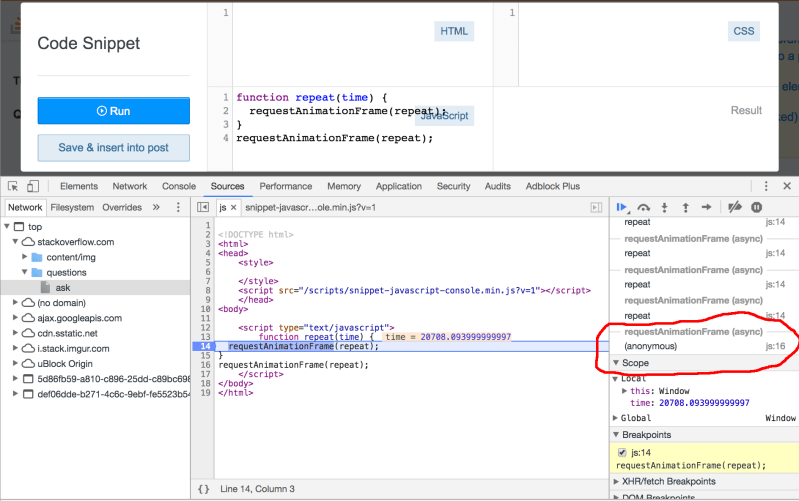Click the inspect element picker icon
This screenshot has height=501, width=799.
(x=13, y=186)
